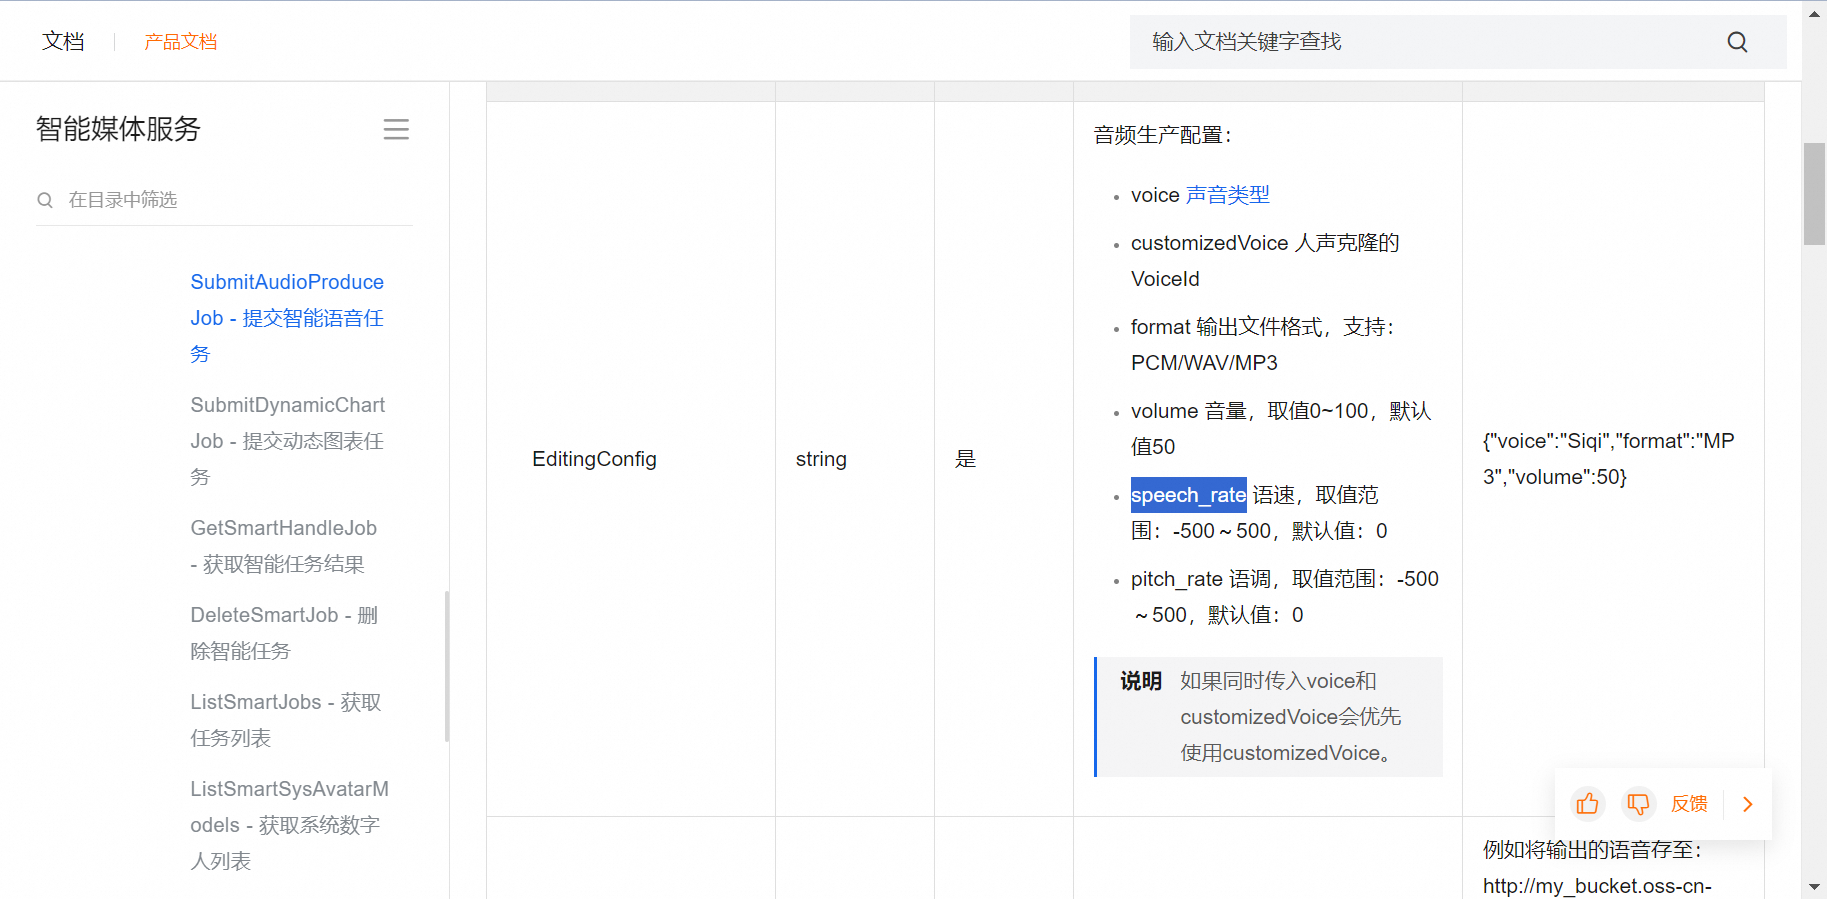Open DeleteSmartJob in the sidebar
This screenshot has height=899, width=1827.
284,633
